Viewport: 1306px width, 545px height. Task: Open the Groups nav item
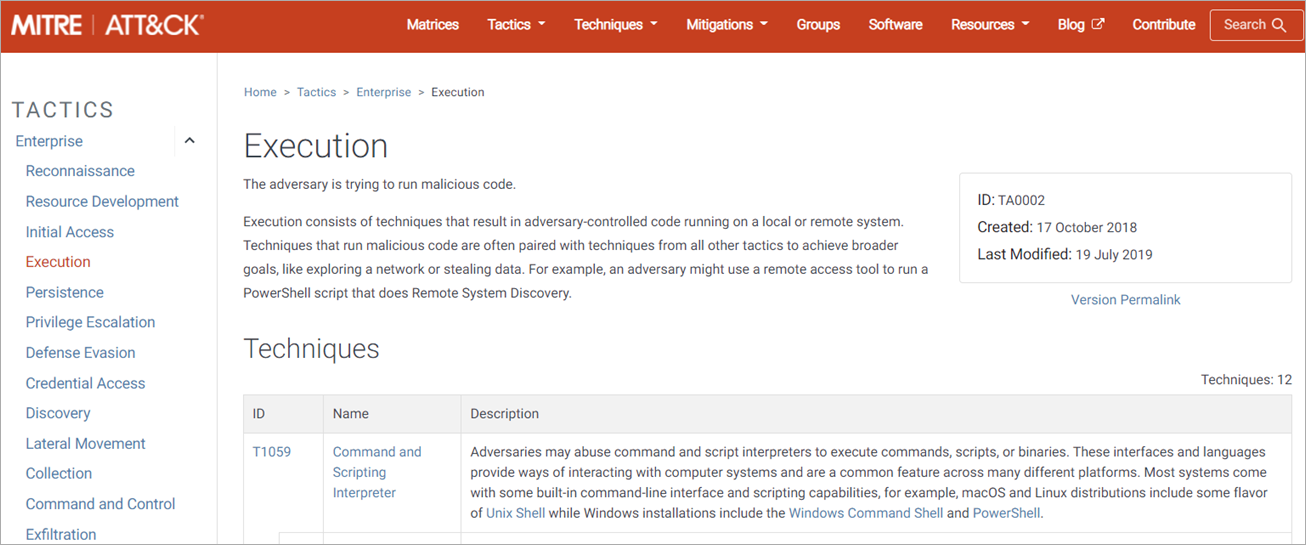(x=818, y=25)
